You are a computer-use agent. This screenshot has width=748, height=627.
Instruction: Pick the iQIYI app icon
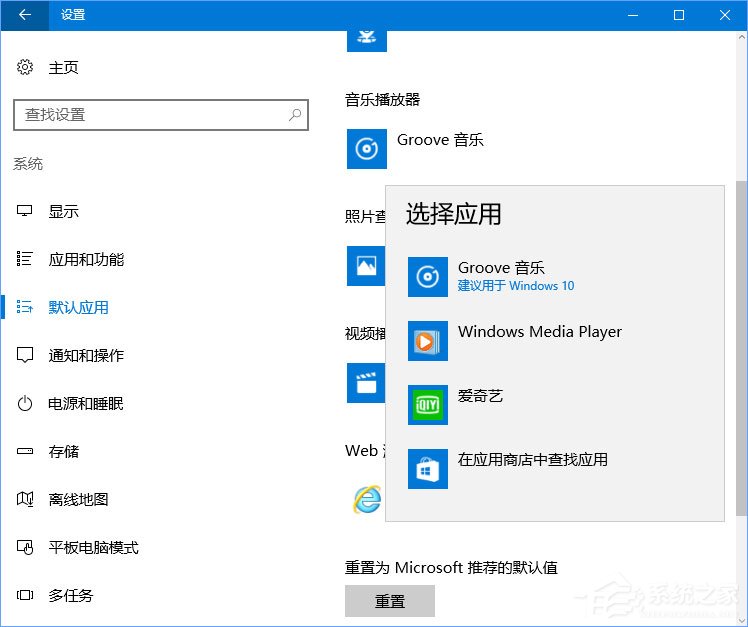pos(427,405)
